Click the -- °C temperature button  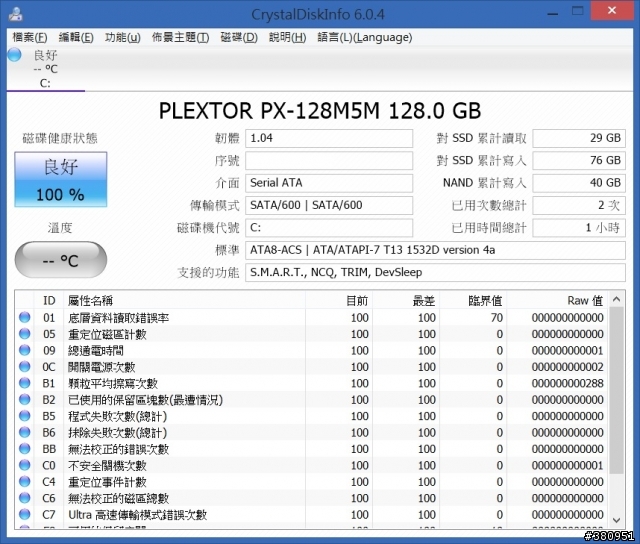tap(61, 260)
